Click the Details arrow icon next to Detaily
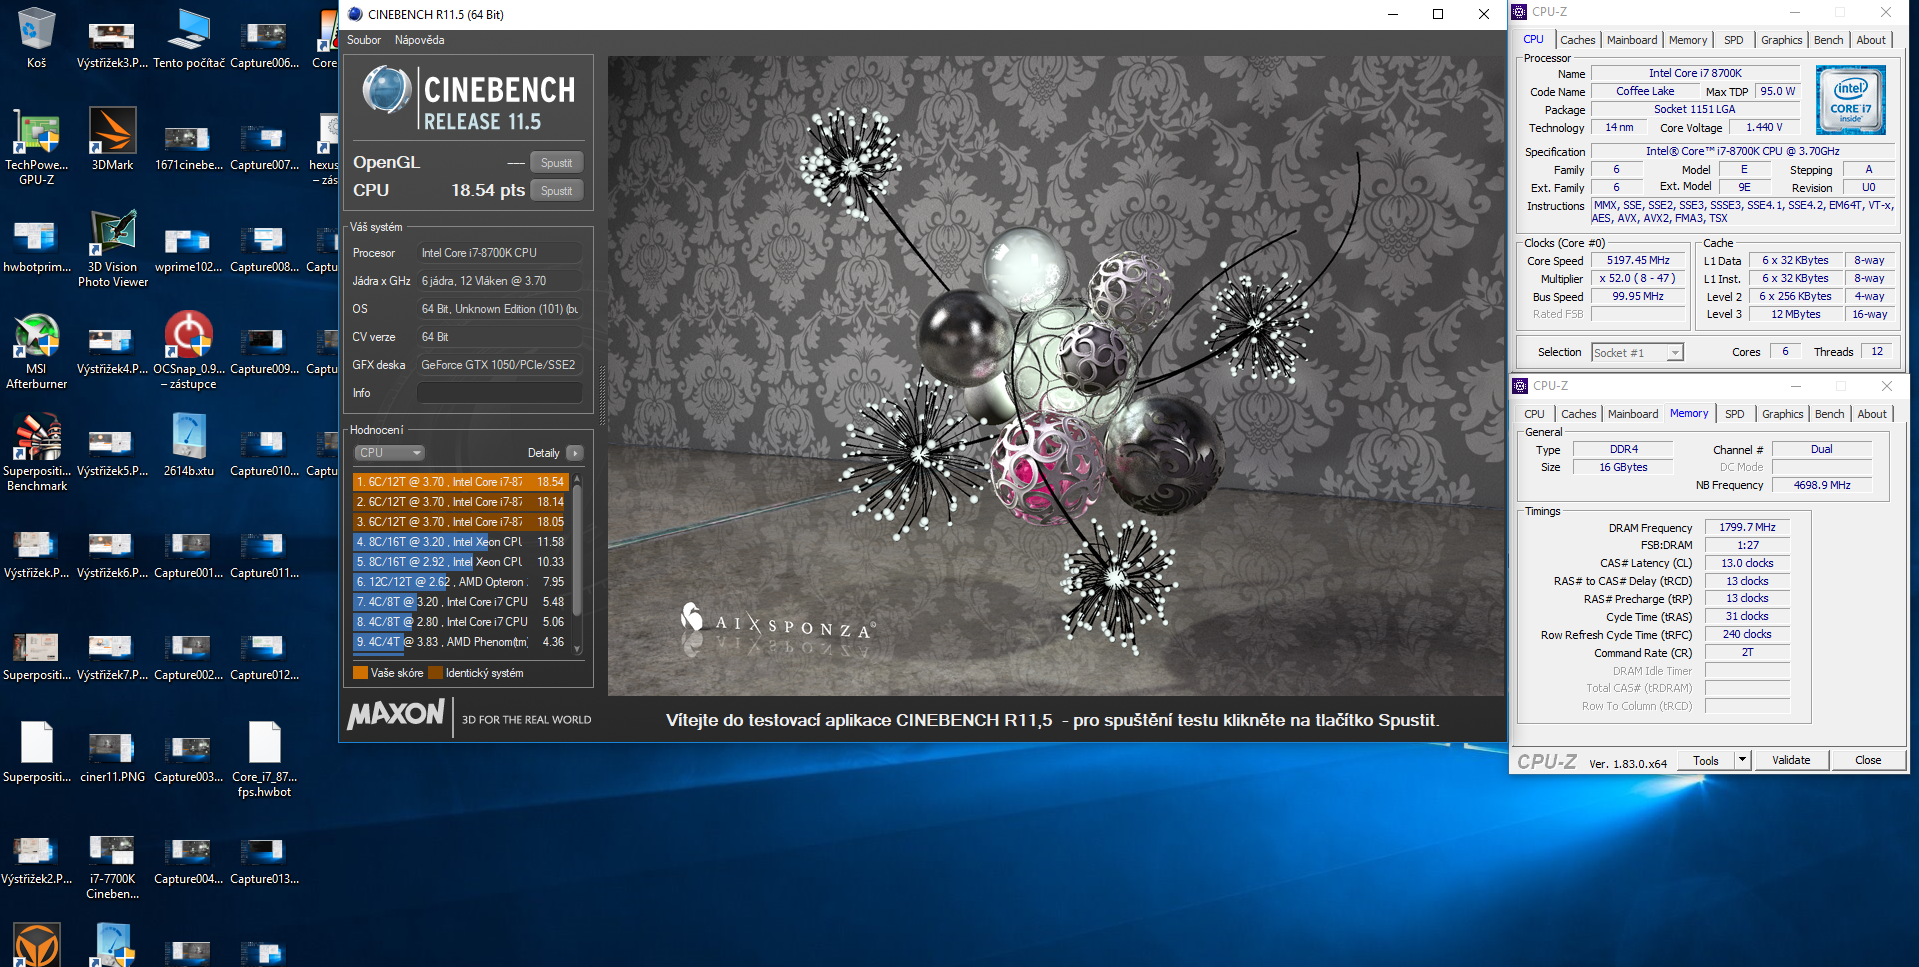Screen dimensions: 1919x967 (x=575, y=453)
